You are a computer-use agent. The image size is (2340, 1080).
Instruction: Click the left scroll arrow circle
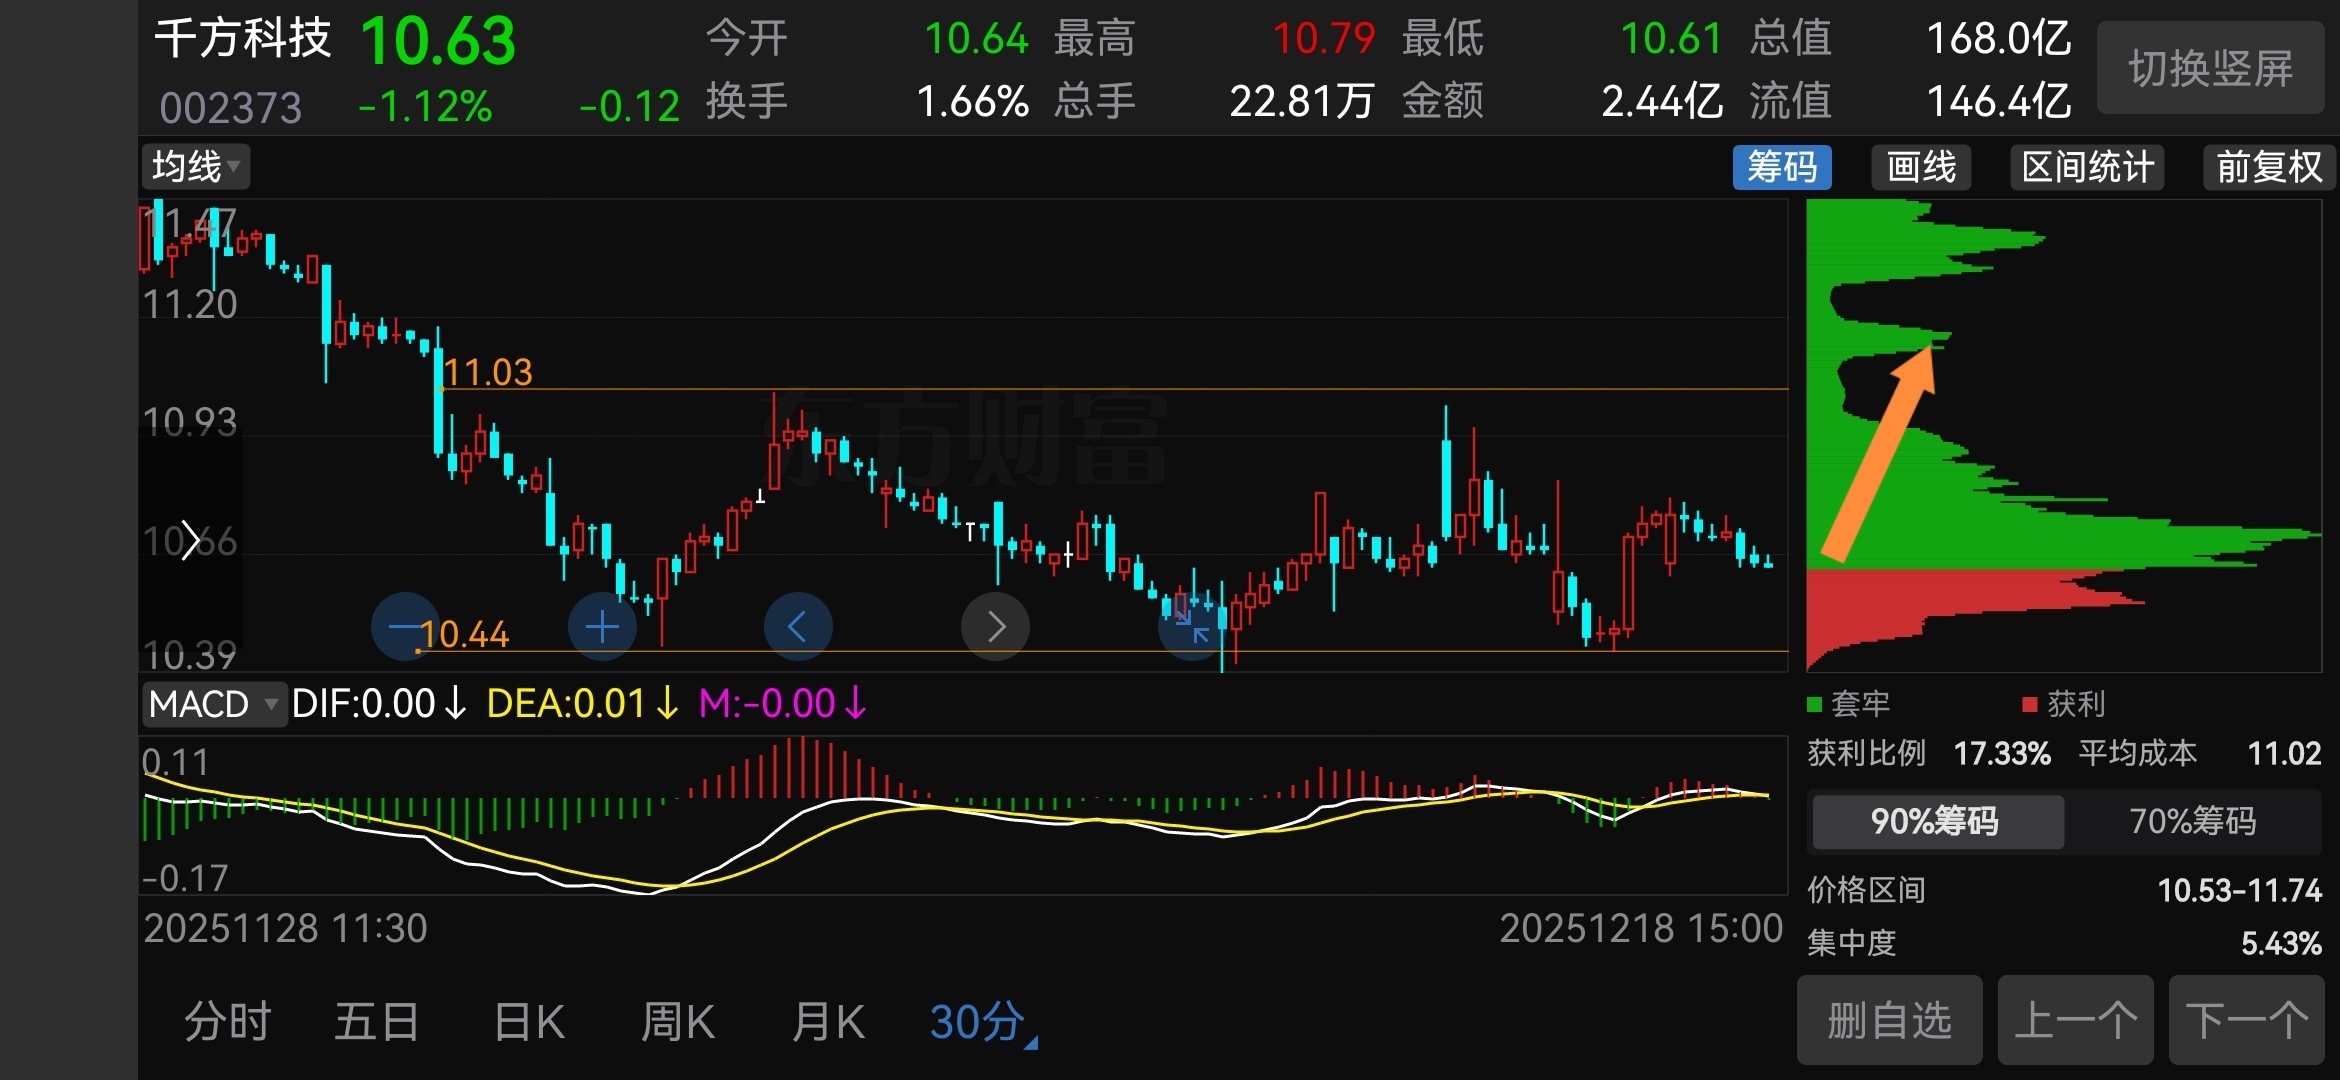(798, 627)
